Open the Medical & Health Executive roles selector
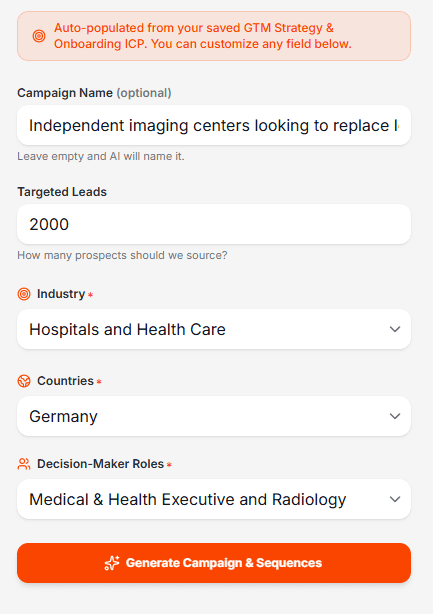 214,499
